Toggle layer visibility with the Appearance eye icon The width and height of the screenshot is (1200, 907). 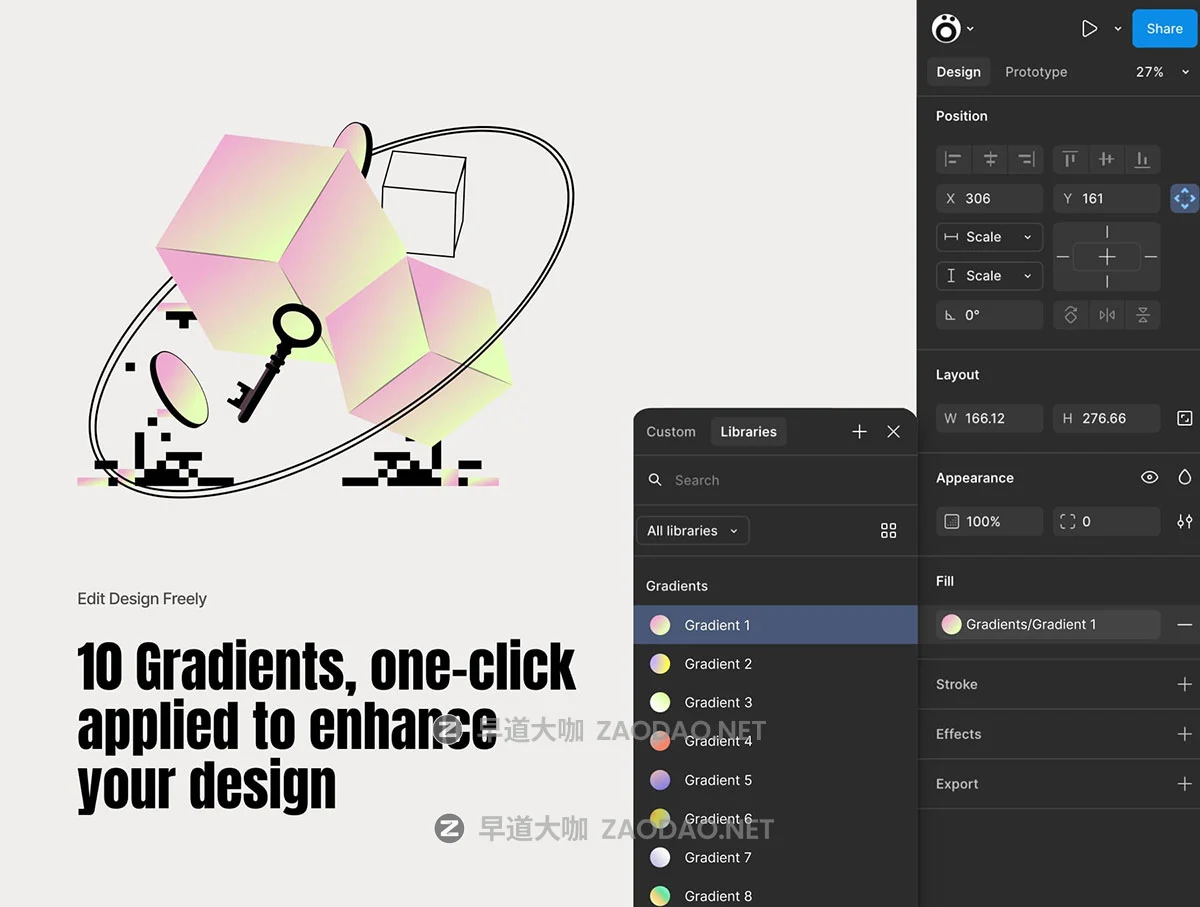1149,477
